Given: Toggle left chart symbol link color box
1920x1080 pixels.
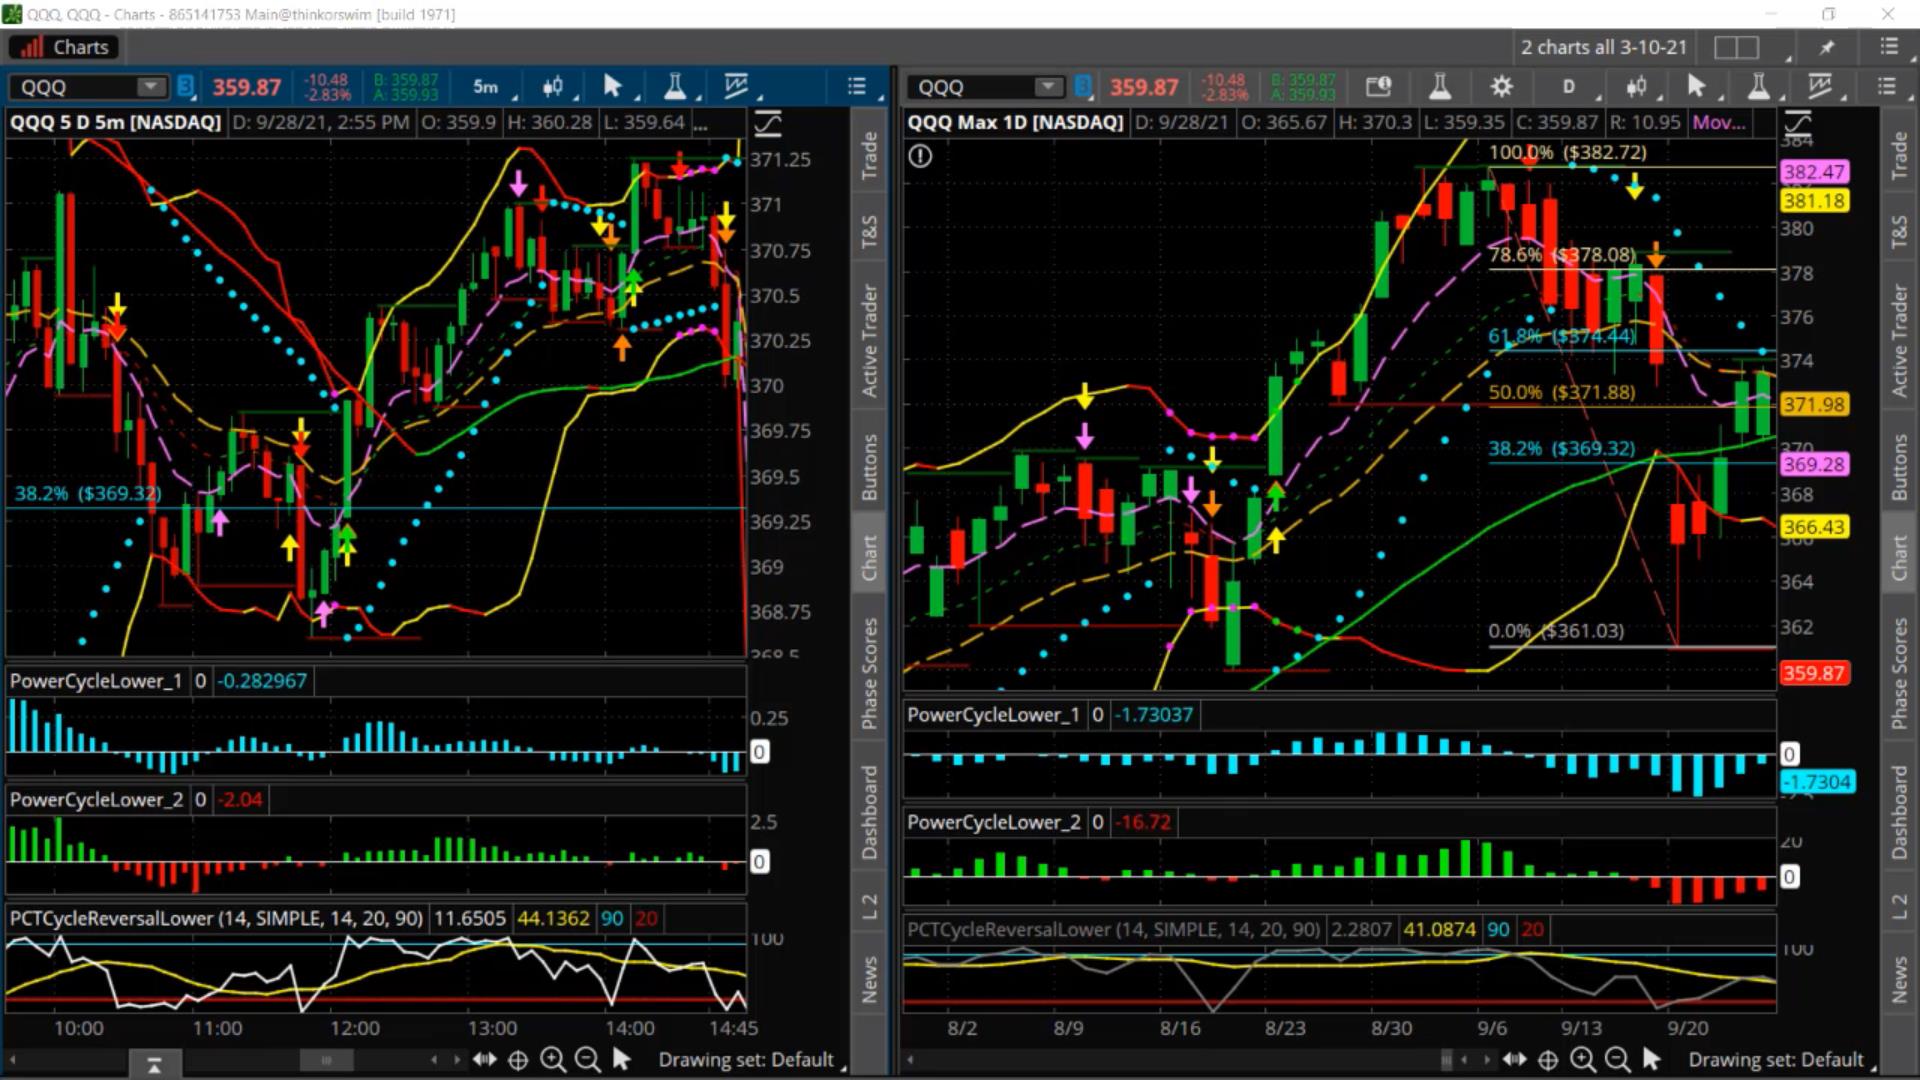Looking at the screenshot, I should pos(185,87).
